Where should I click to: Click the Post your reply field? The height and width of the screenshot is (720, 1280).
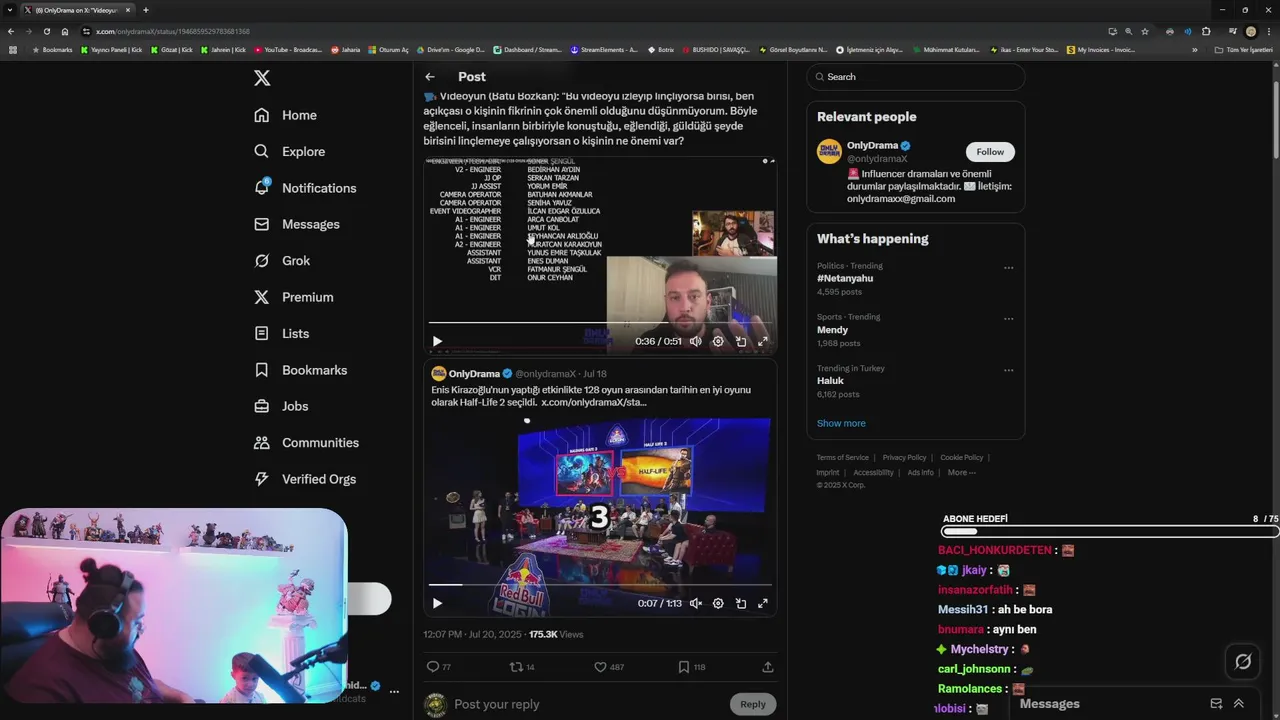pyautogui.click(x=590, y=704)
